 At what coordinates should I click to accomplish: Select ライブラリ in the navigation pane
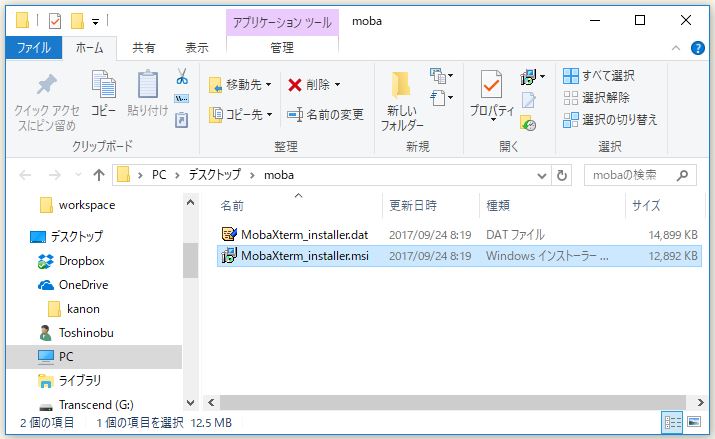pyautogui.click(x=69, y=381)
